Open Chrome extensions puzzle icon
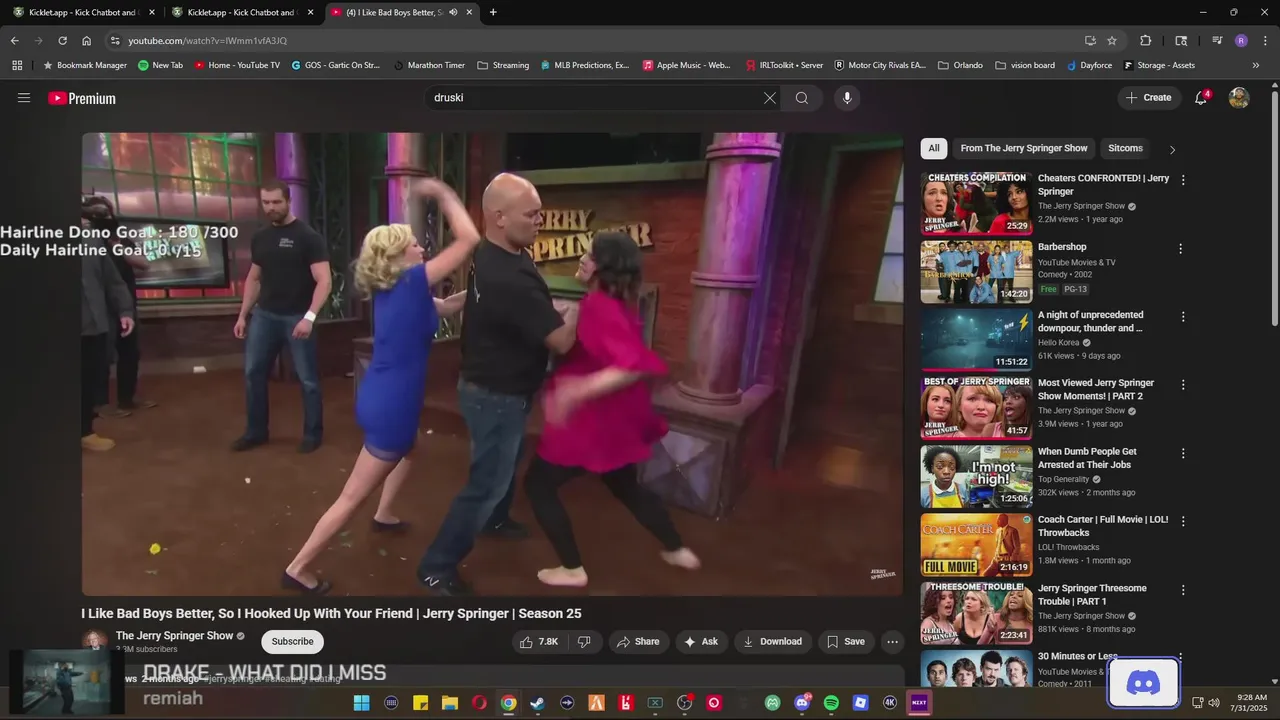The width and height of the screenshot is (1280, 720). [1146, 41]
